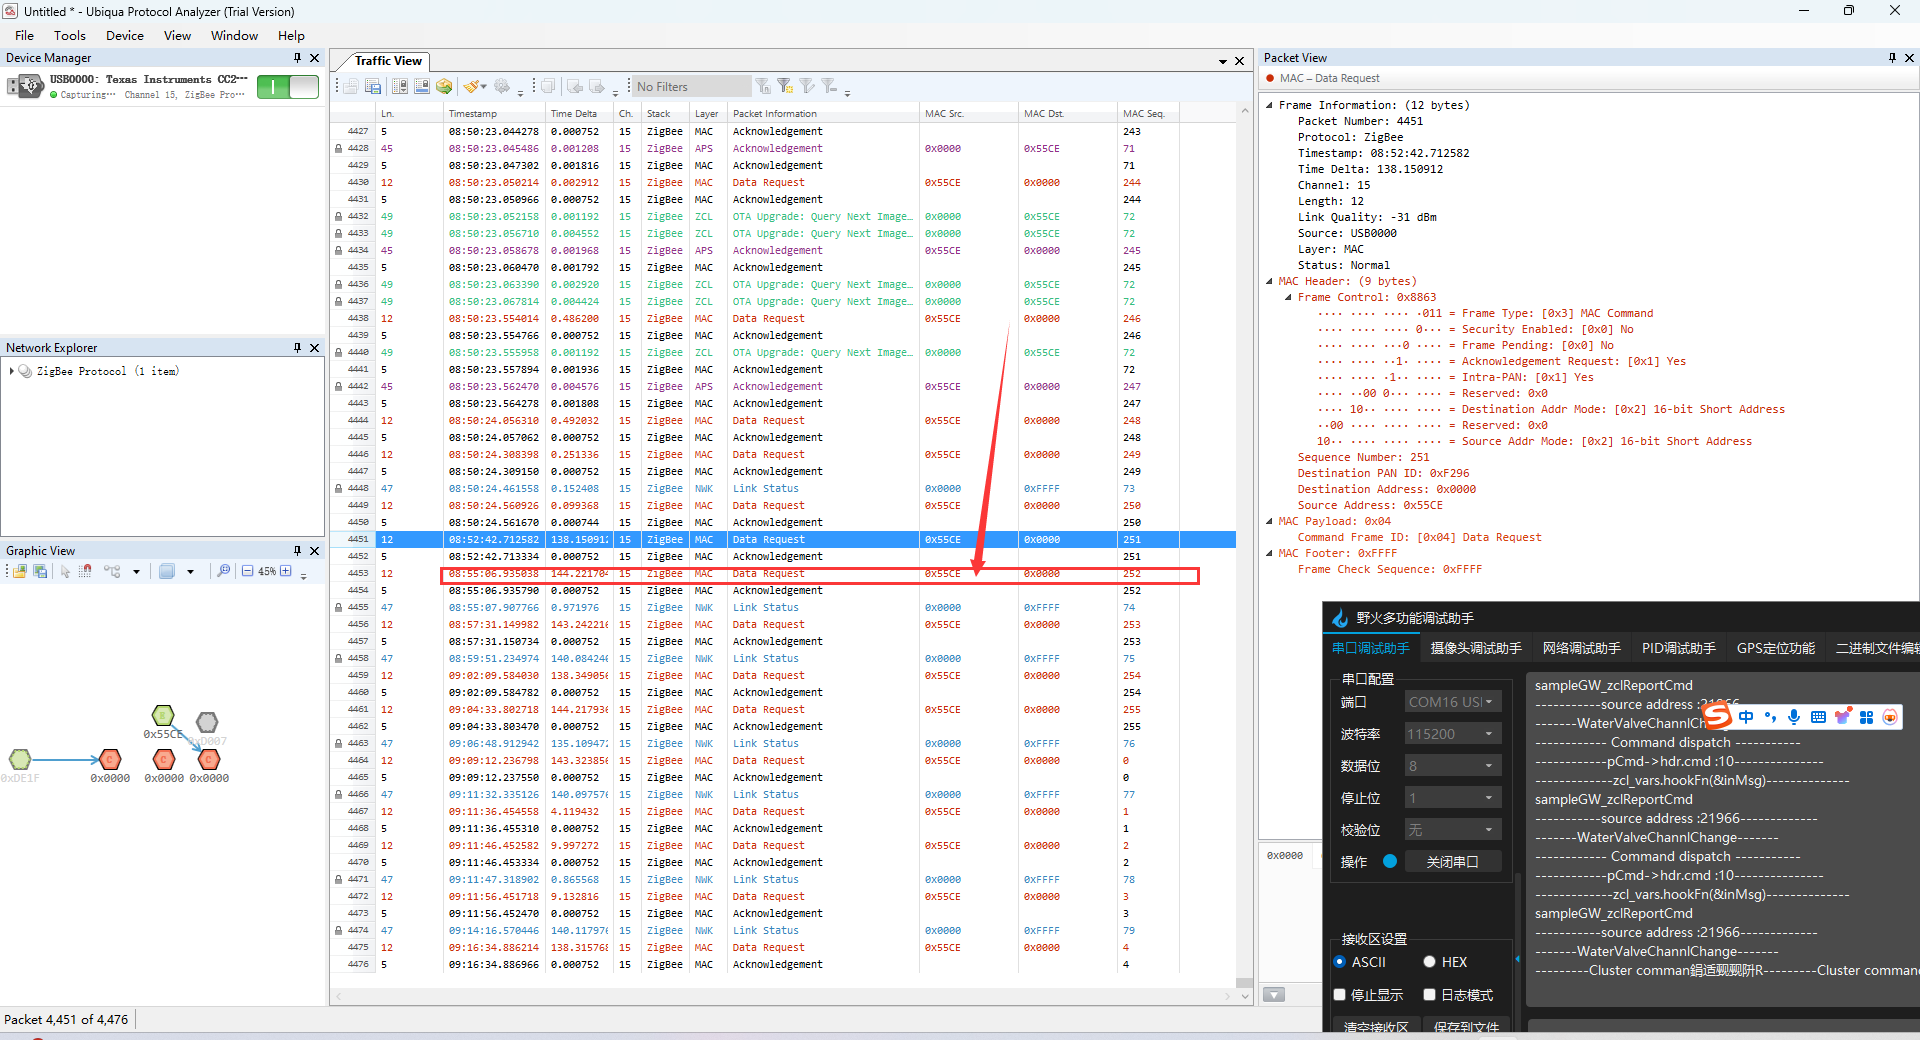Click the funnel with star quick-filter icon
Screen dimensions: 1920x1040
pos(786,87)
